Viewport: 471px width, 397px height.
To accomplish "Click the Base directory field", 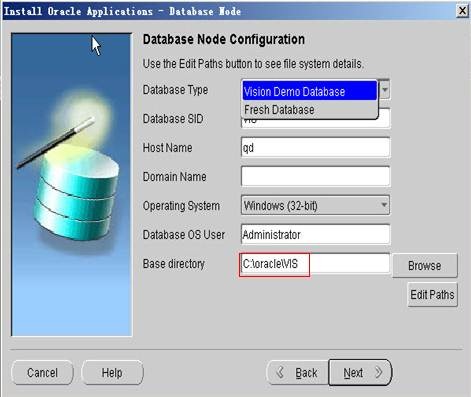I will [315, 264].
